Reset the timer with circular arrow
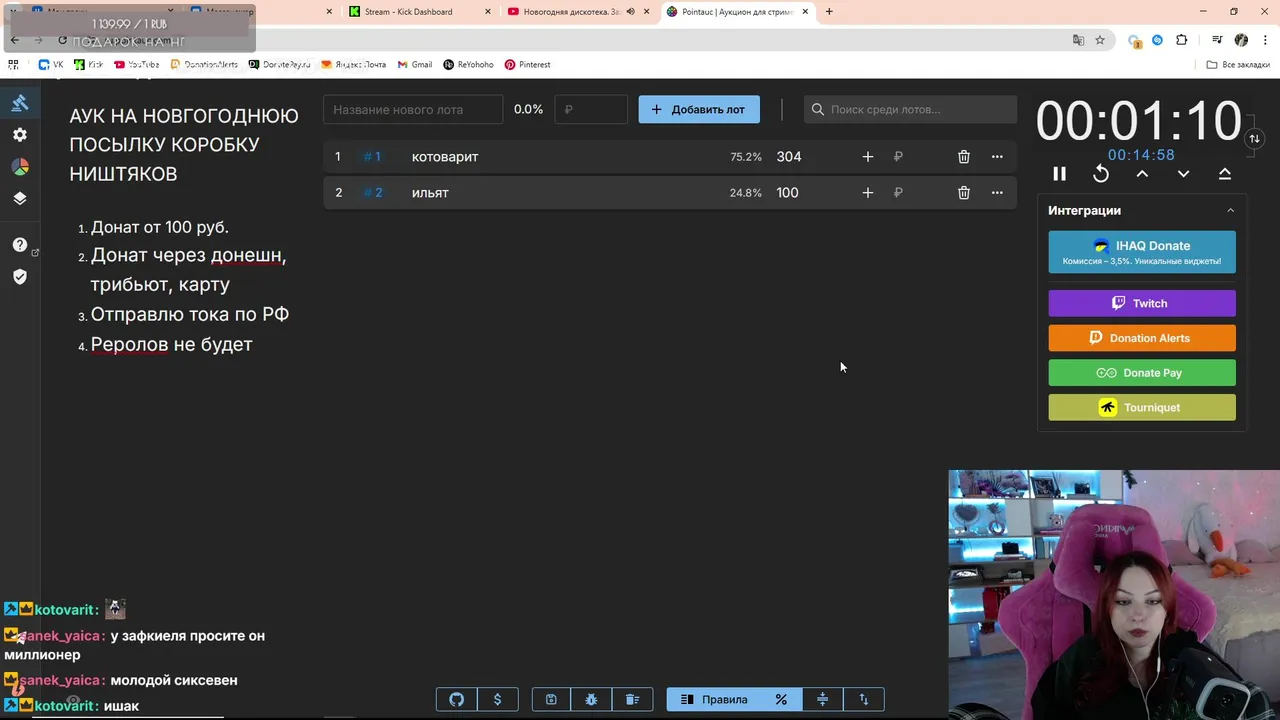This screenshot has height=720, width=1280. point(1101,174)
